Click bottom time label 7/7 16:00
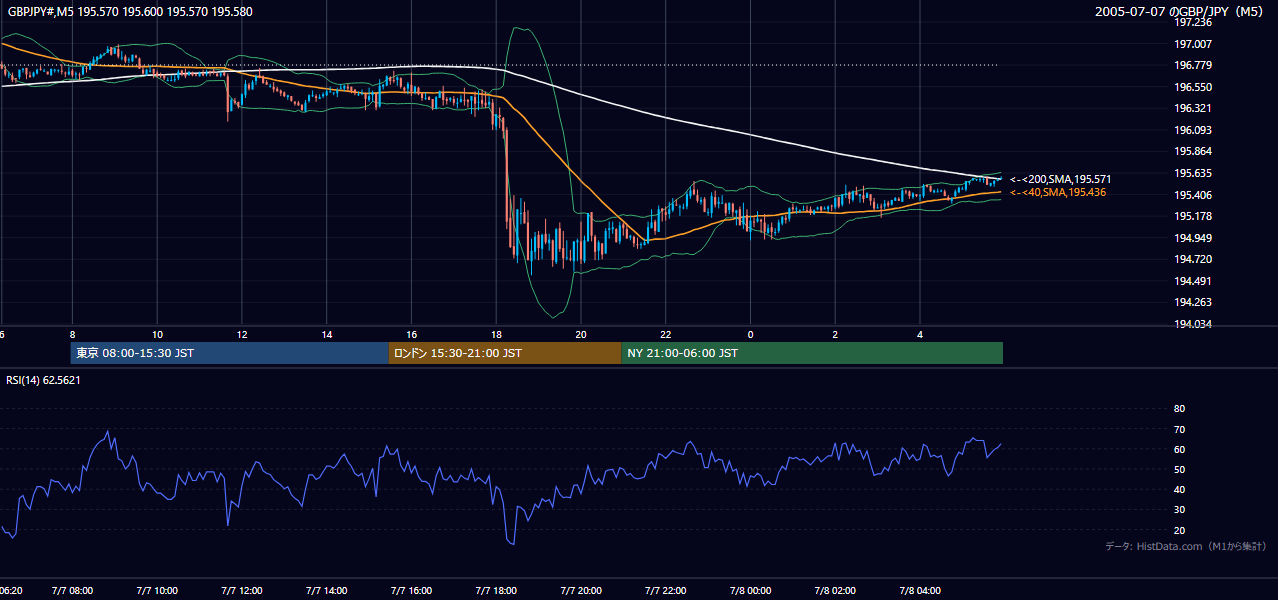 pos(412,591)
